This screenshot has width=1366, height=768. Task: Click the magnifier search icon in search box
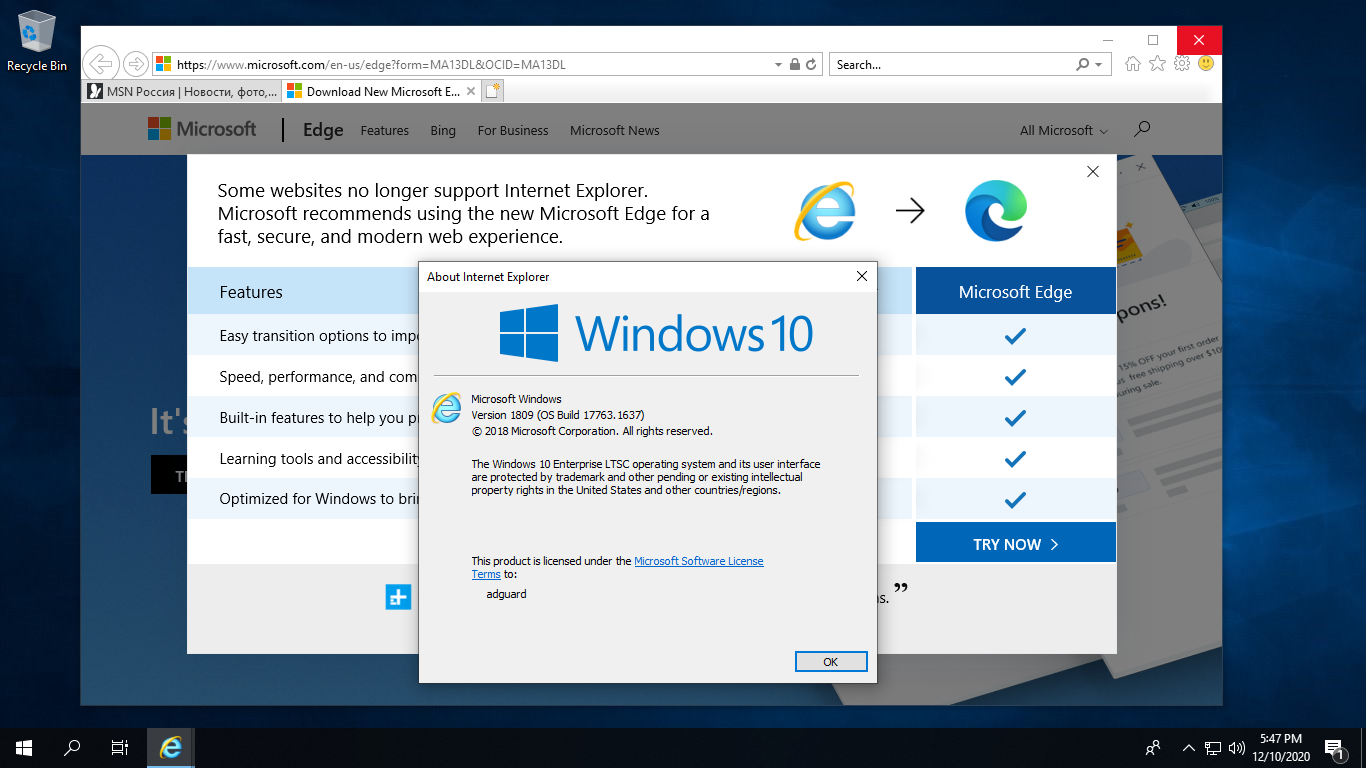point(1082,64)
